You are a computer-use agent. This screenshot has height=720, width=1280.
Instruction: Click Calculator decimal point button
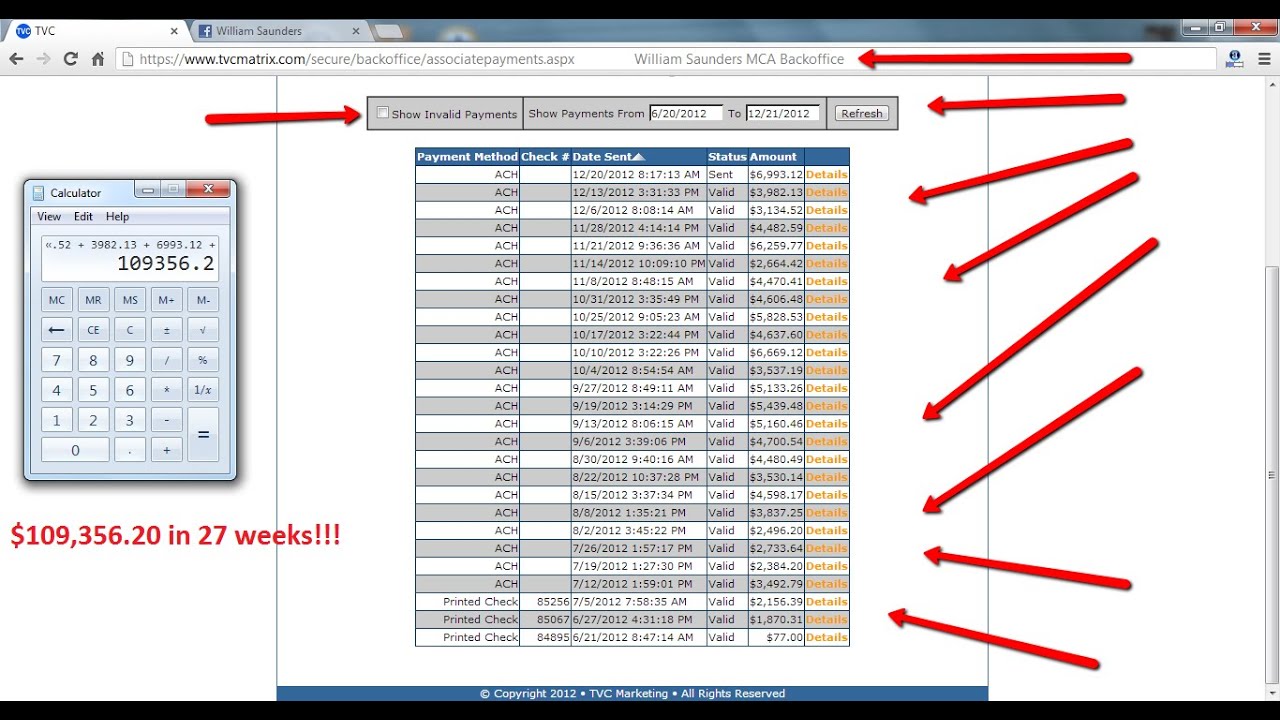click(x=130, y=450)
